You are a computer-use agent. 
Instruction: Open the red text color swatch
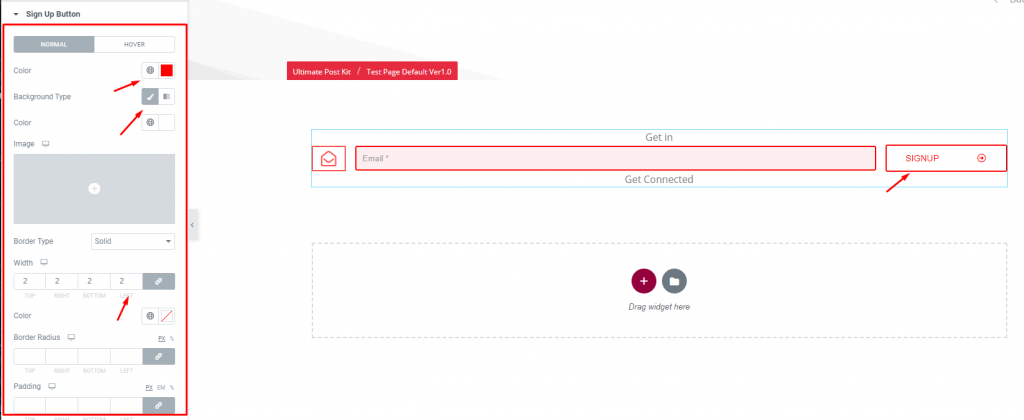[x=167, y=70]
